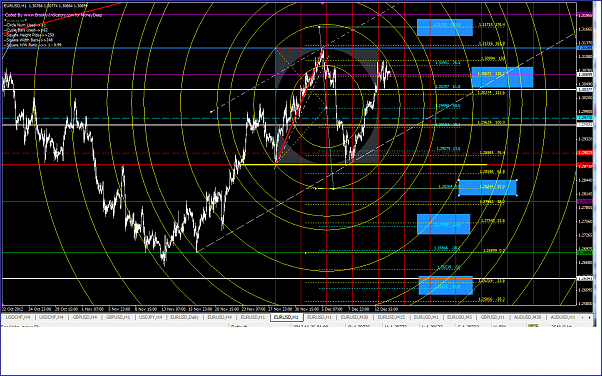Click the EURUSD,H1 chart title text

pyautogui.click(x=46, y=6)
